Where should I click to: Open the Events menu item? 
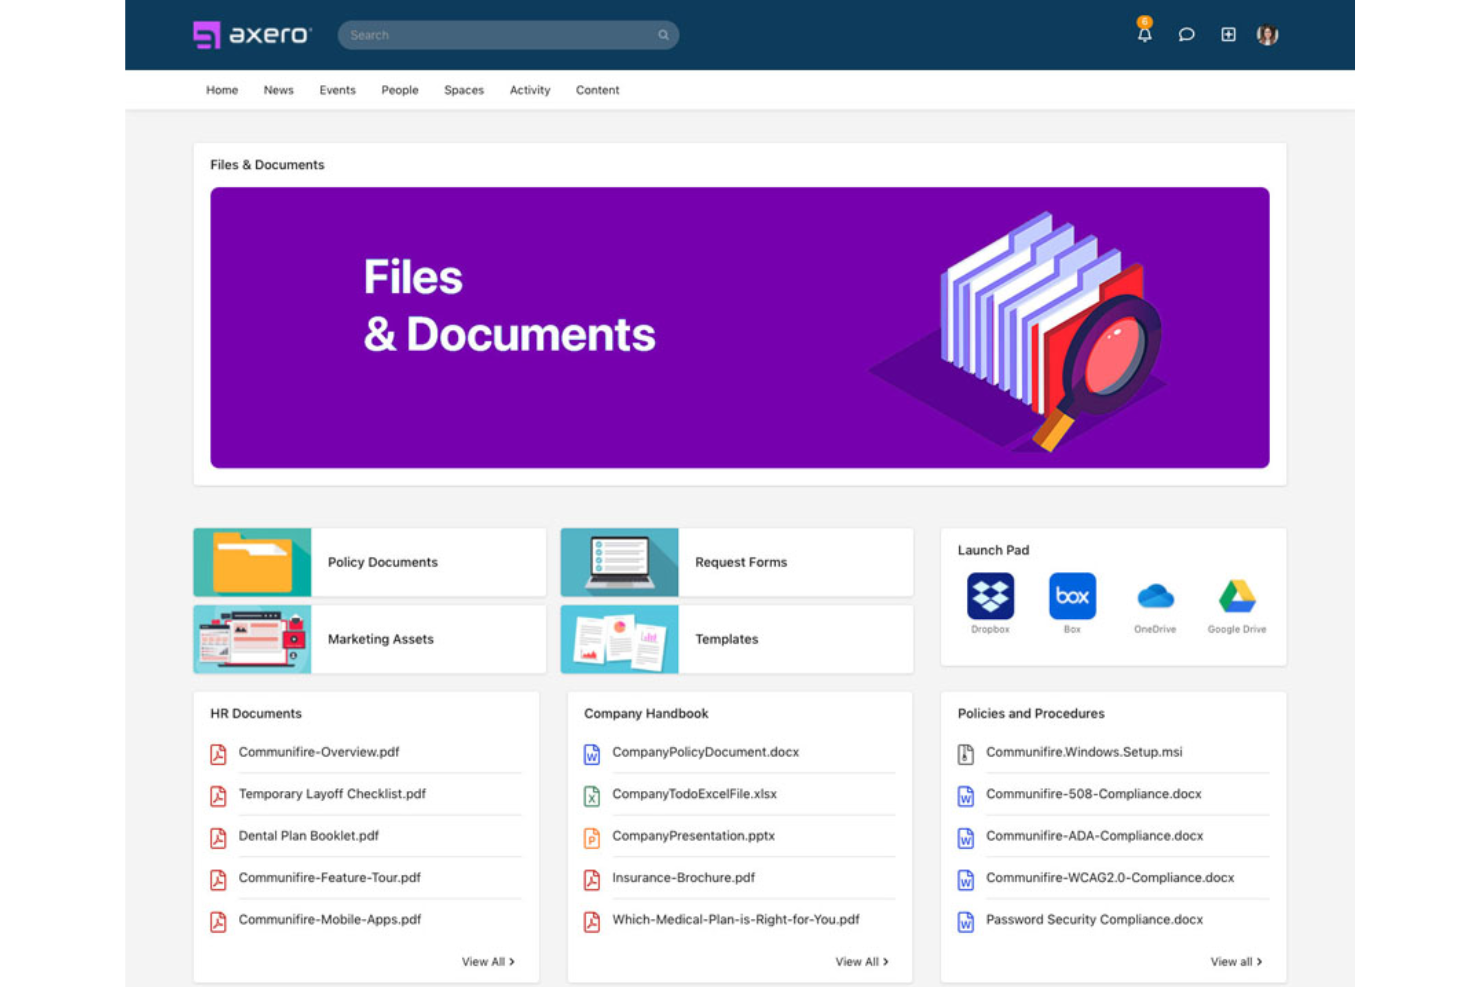(x=338, y=90)
